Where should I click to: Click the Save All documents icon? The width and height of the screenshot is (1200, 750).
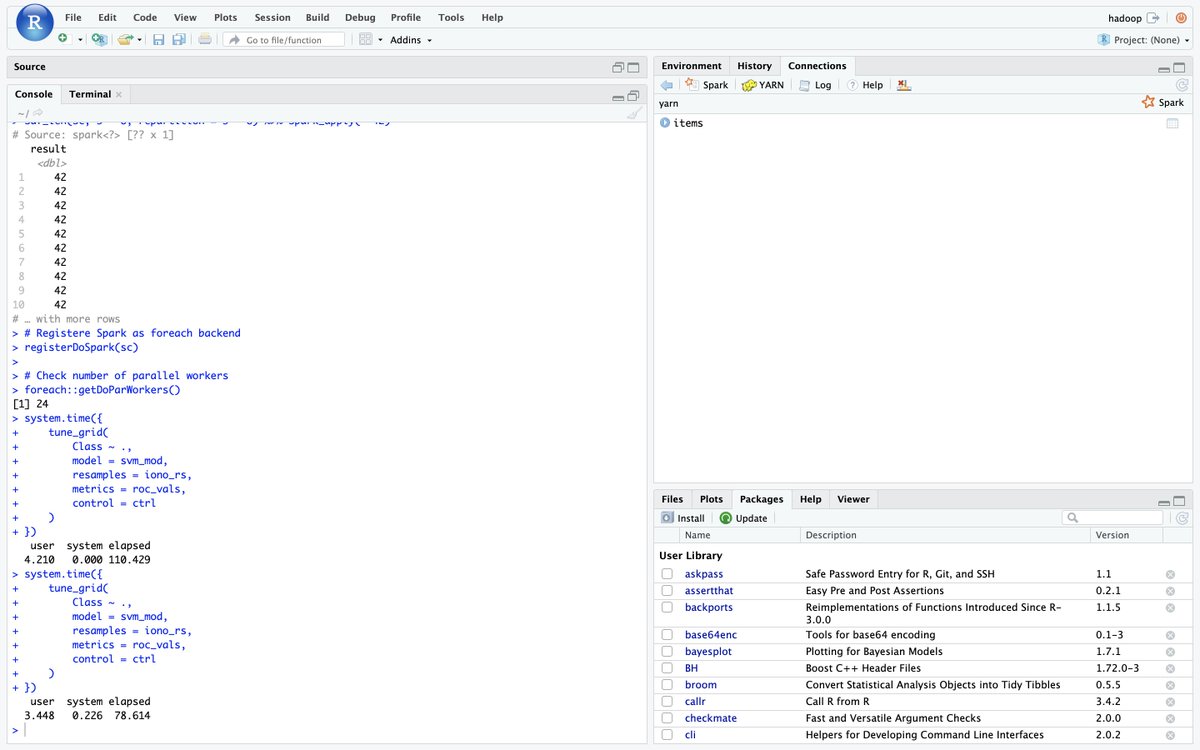click(179, 39)
